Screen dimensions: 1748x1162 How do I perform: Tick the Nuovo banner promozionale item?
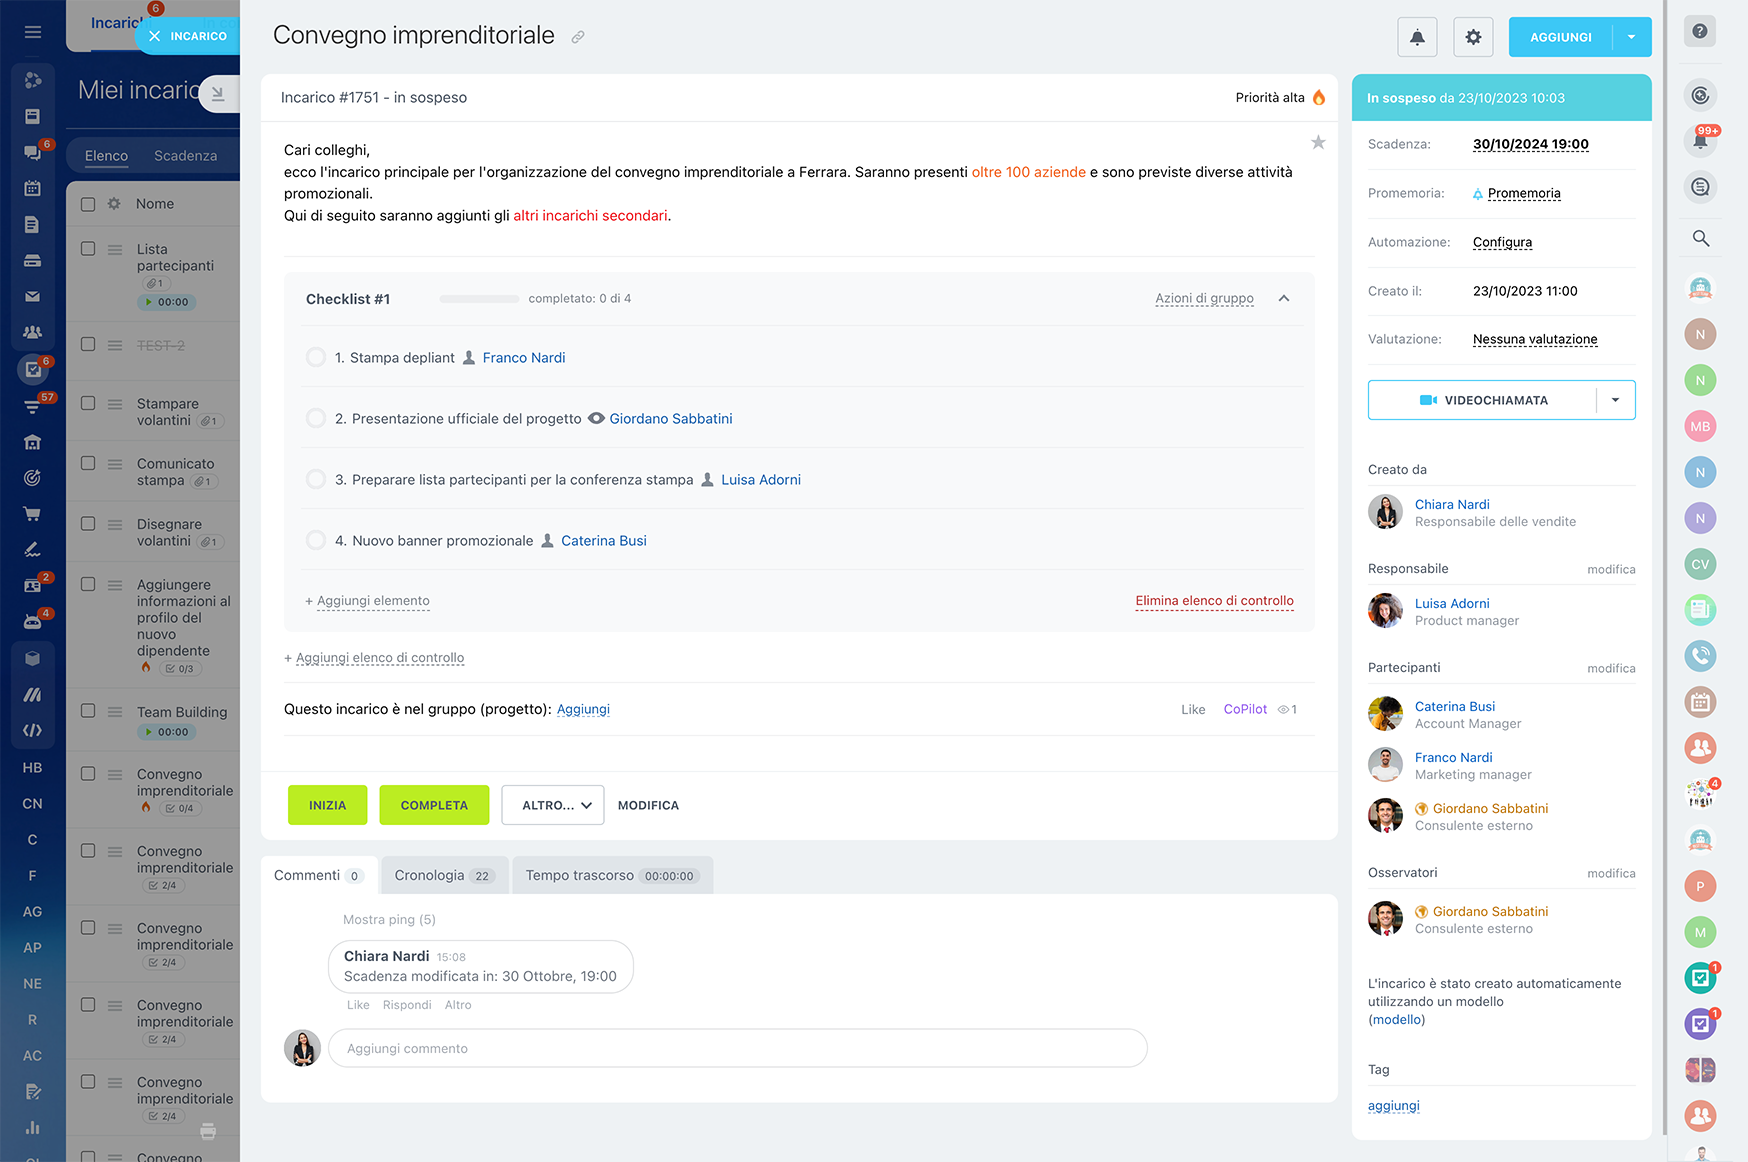316,541
